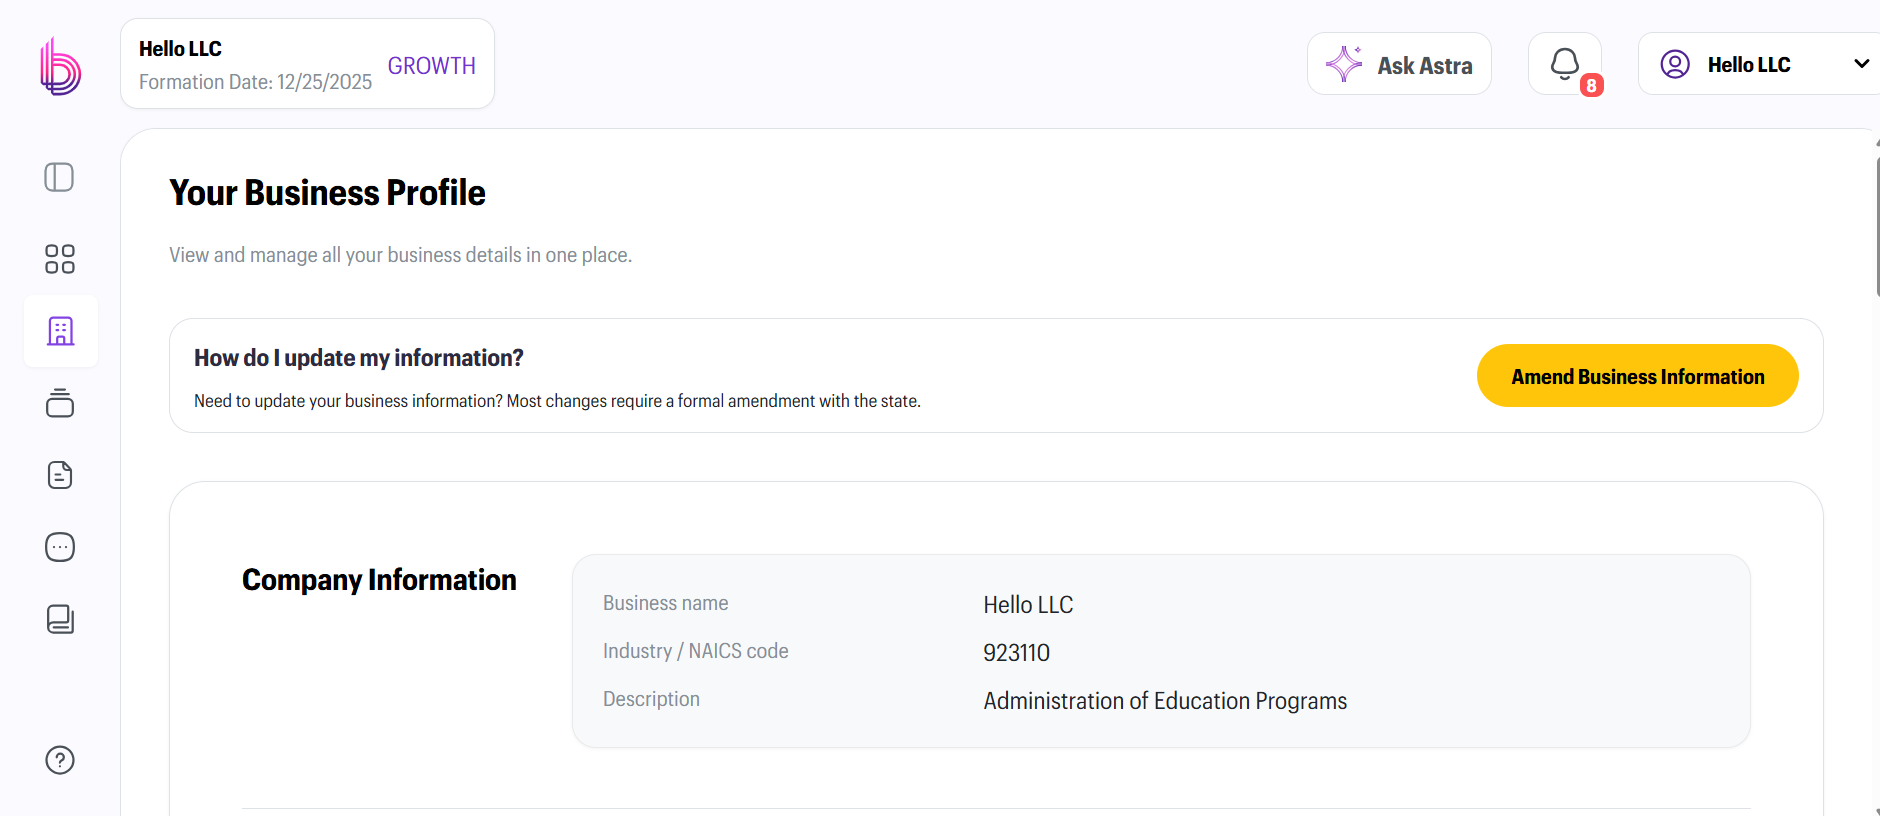Click the Industry / NAICS code label
This screenshot has width=1880, height=816.
click(695, 651)
